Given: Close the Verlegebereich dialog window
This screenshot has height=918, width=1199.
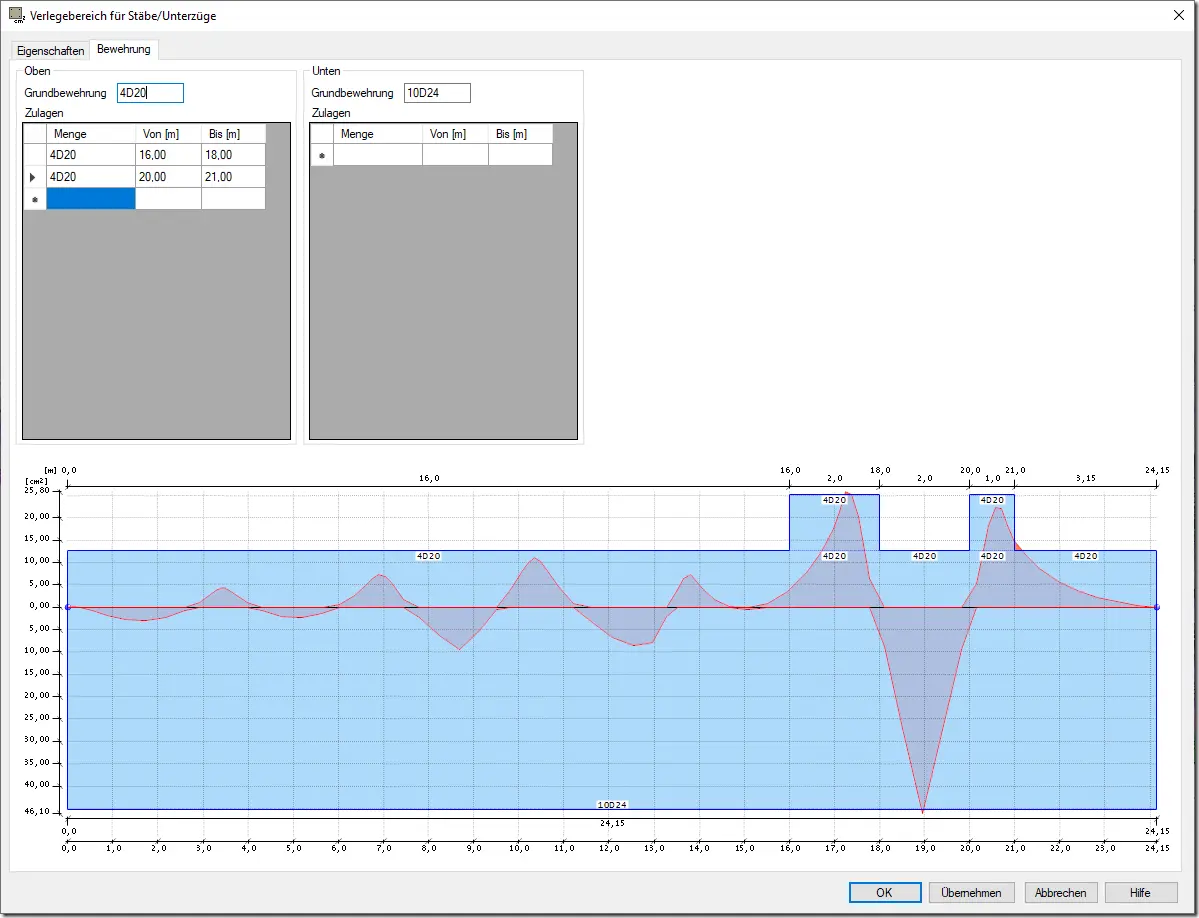Looking at the screenshot, I should coord(1178,15).
